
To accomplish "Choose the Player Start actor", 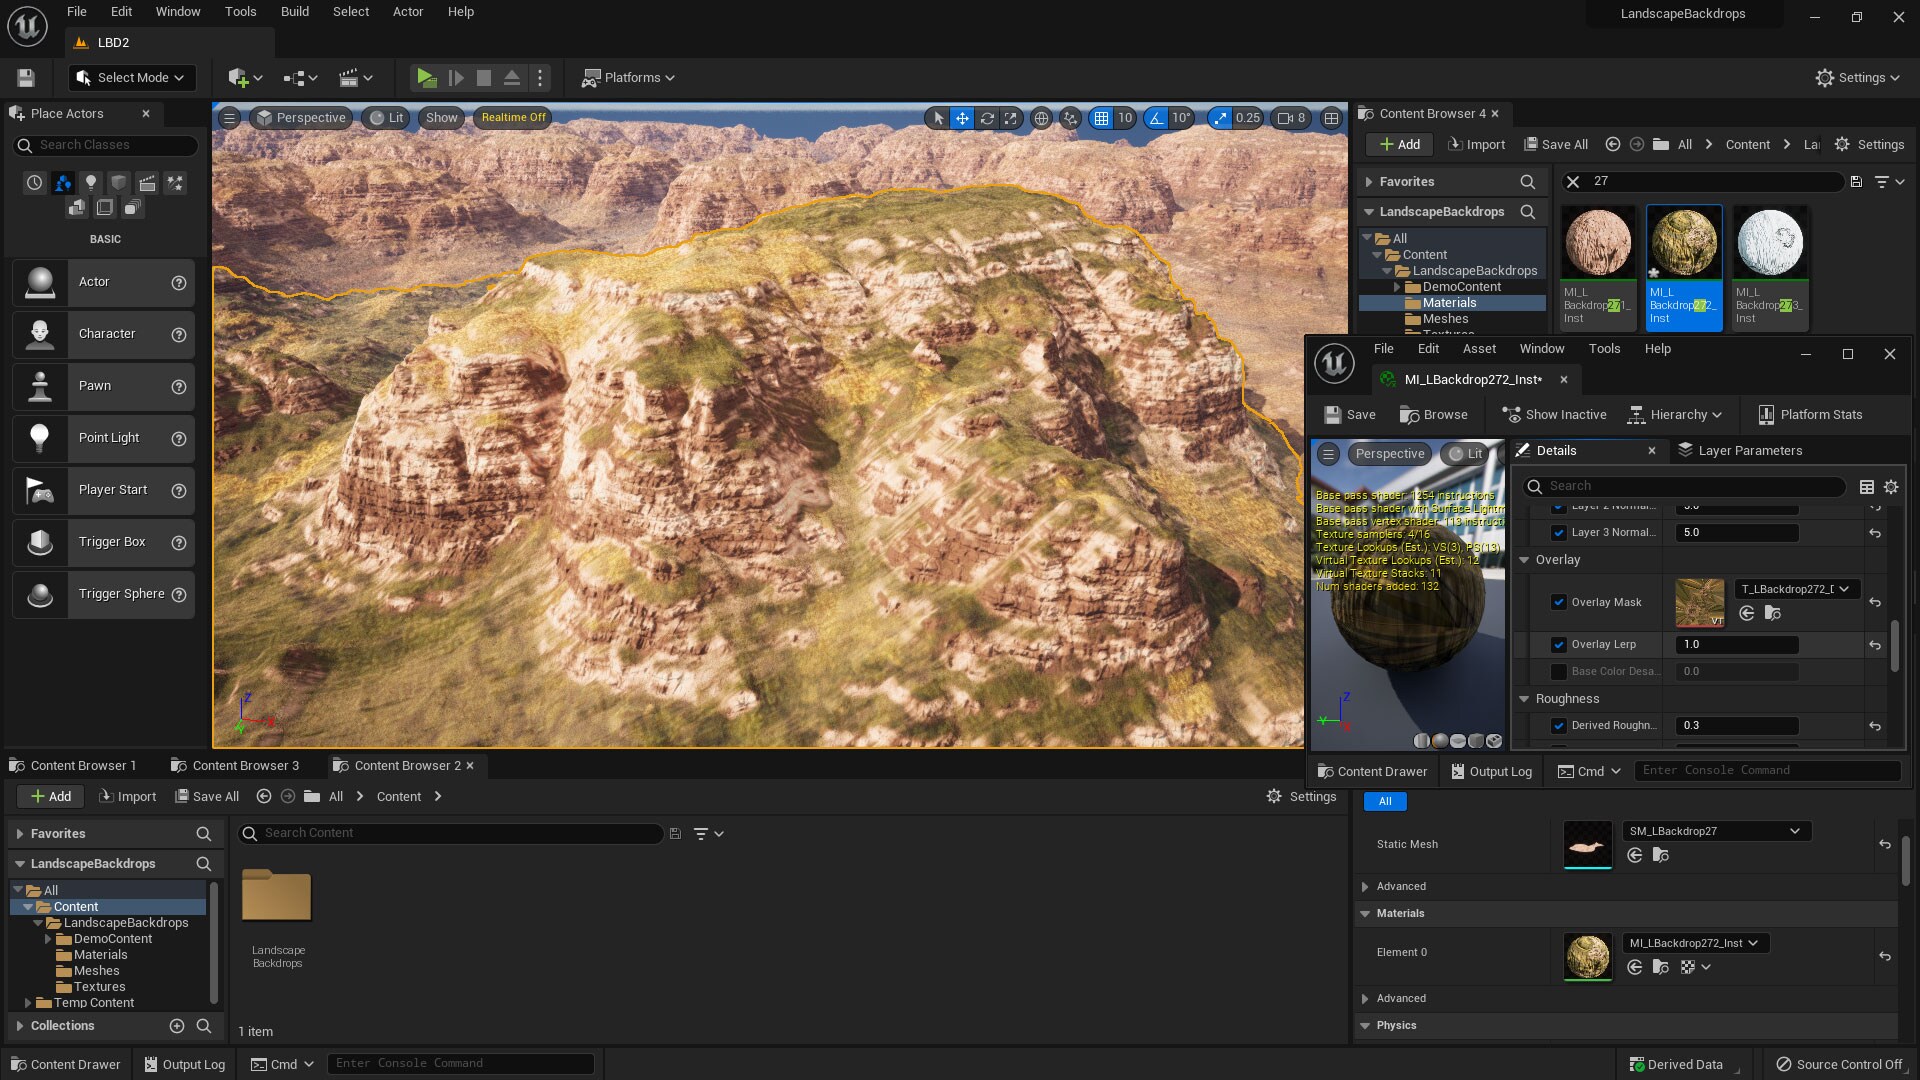I will (103, 490).
